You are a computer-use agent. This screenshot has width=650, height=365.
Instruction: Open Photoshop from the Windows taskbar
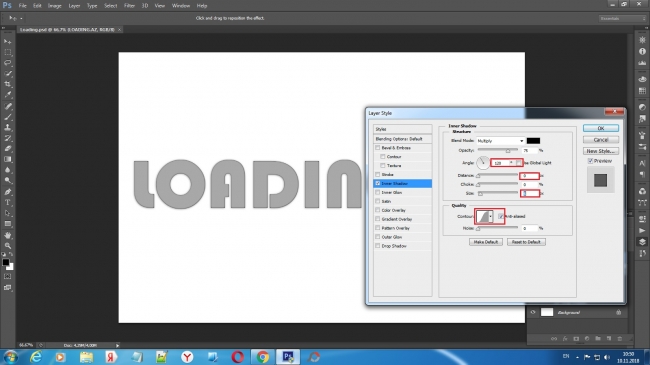pyautogui.click(x=288, y=357)
